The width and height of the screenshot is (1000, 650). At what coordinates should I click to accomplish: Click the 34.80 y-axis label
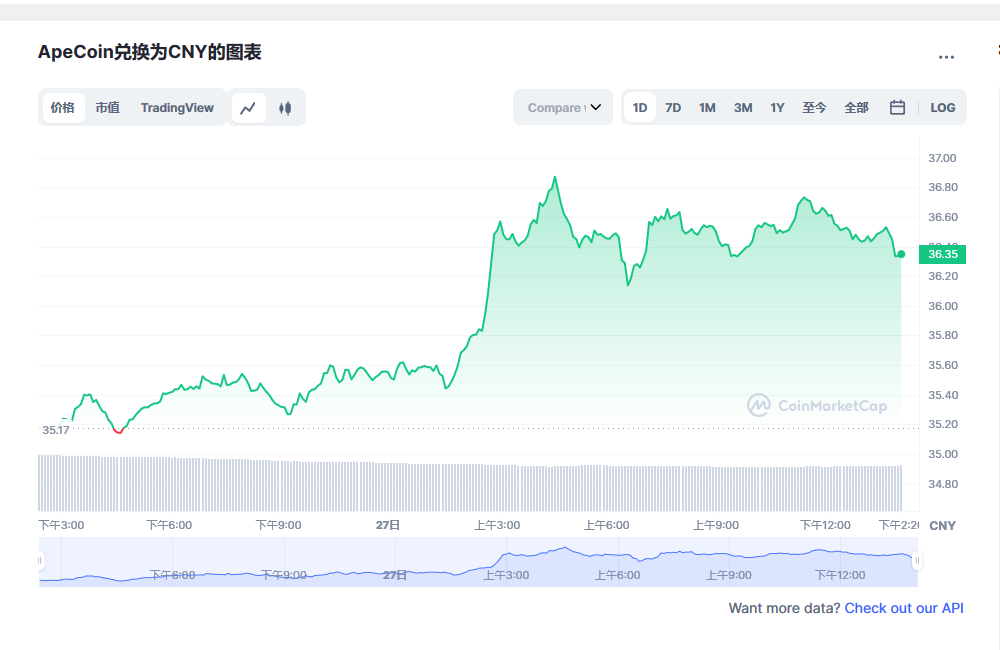[943, 484]
